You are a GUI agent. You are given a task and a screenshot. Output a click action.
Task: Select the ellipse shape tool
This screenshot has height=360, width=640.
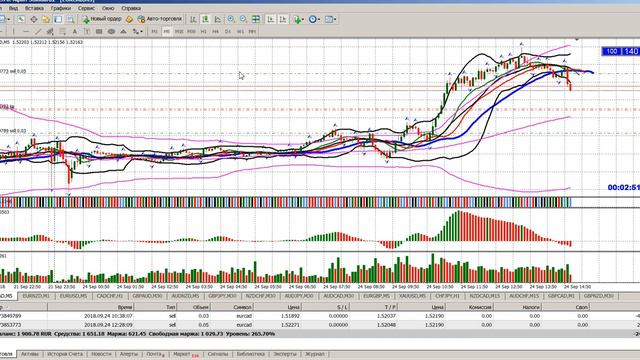(x=111, y=31)
